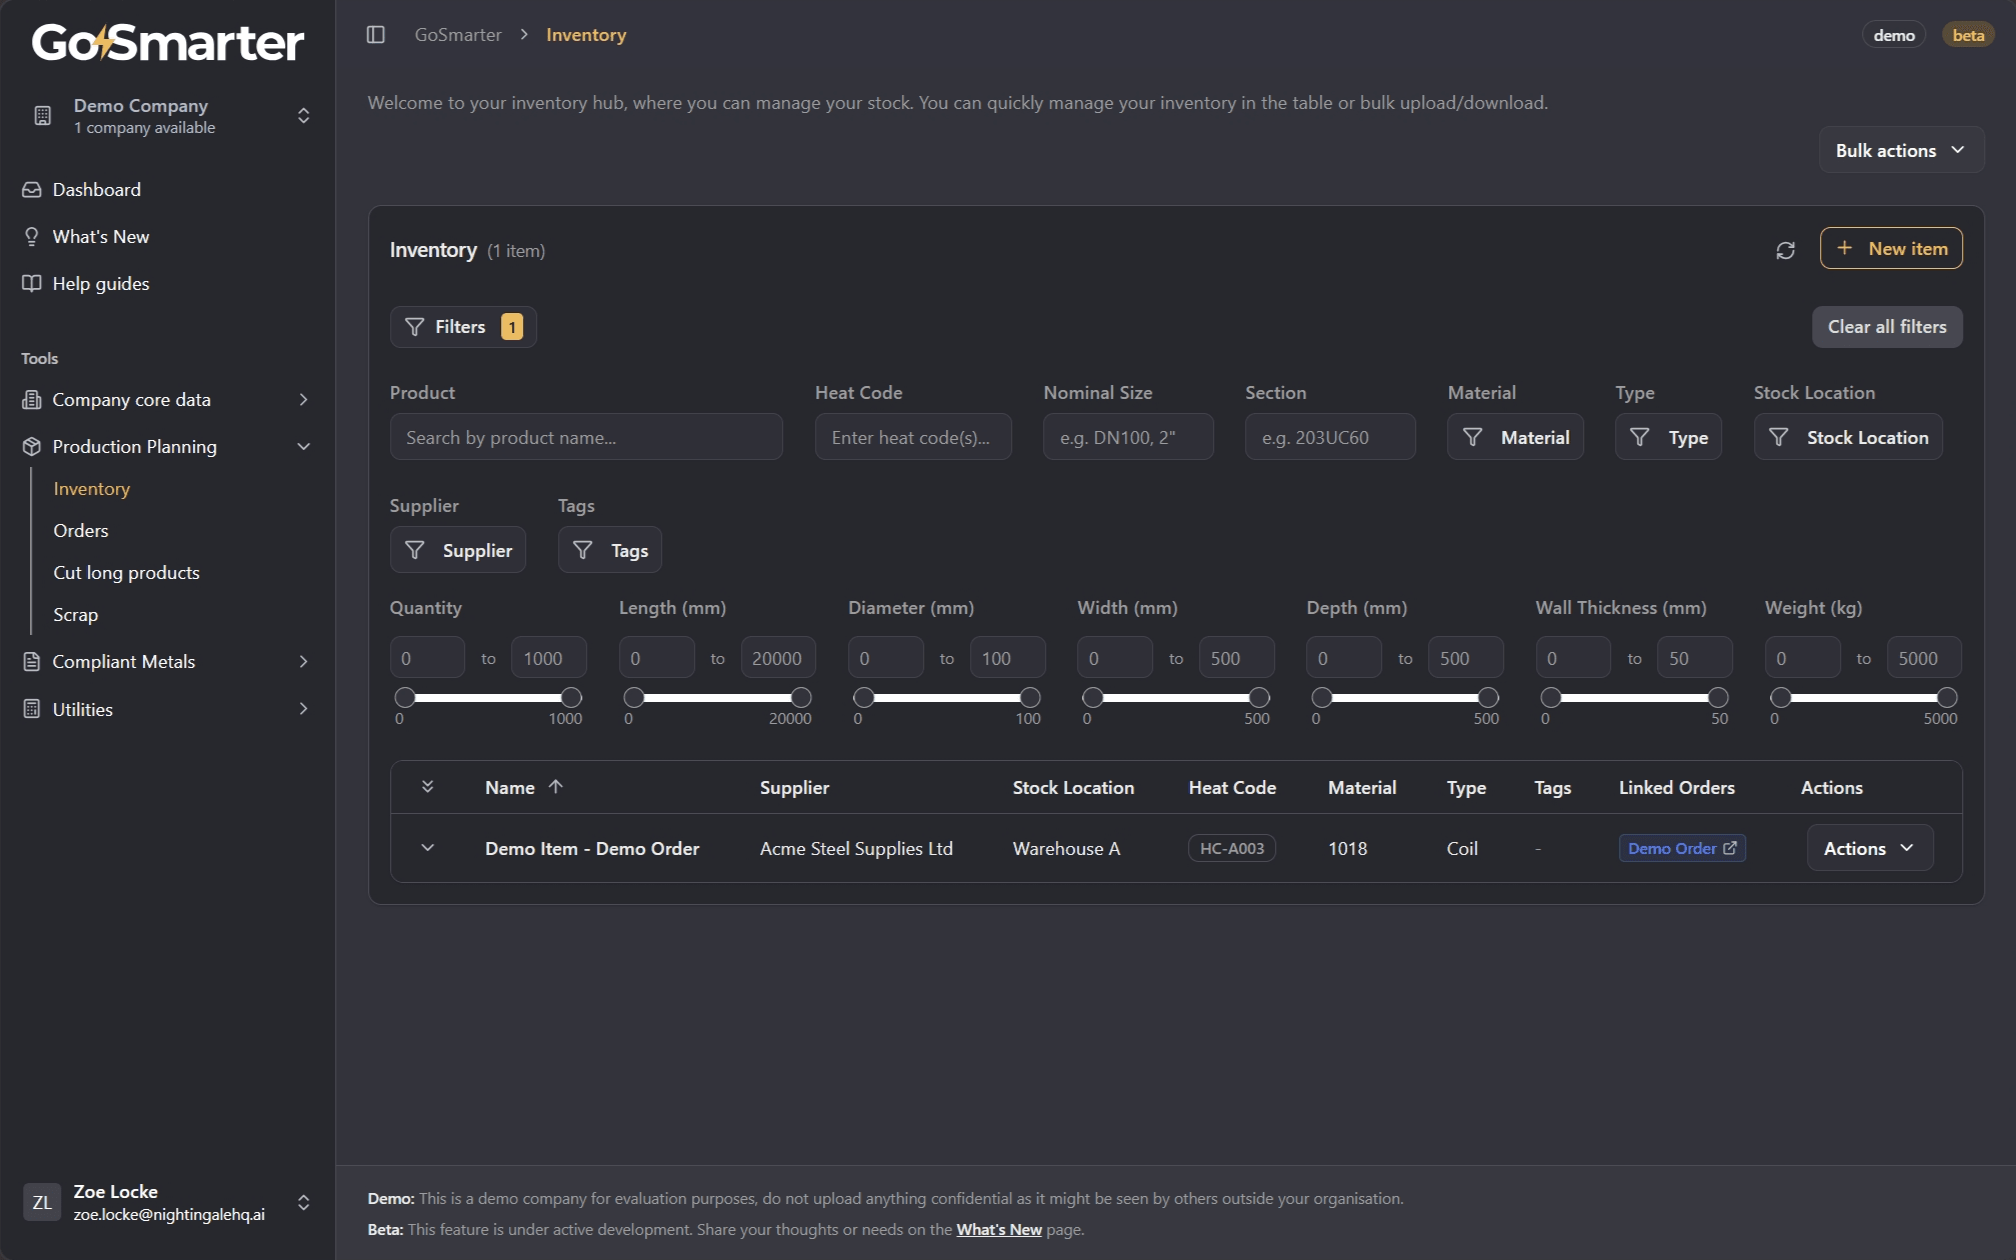Click New item button
Image resolution: width=2016 pixels, height=1260 pixels.
click(x=1891, y=248)
